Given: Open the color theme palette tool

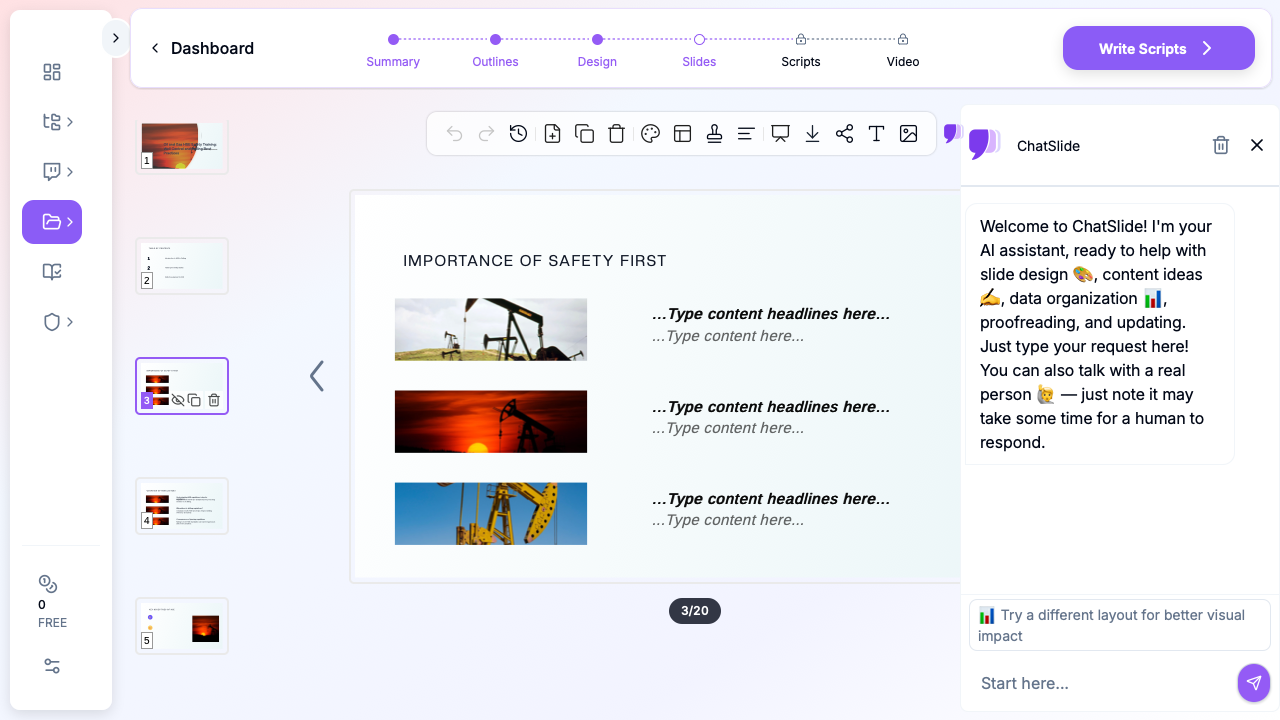Looking at the screenshot, I should tap(650, 134).
